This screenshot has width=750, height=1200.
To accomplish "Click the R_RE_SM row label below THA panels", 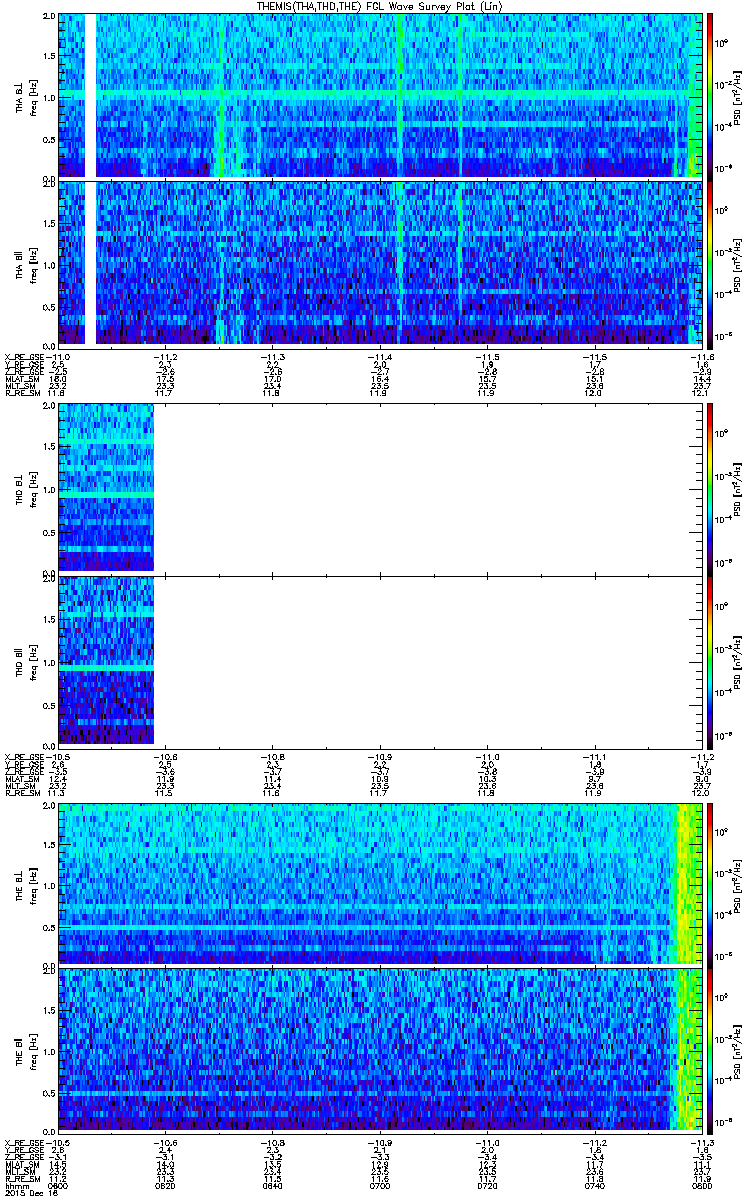I will click(x=23, y=394).
